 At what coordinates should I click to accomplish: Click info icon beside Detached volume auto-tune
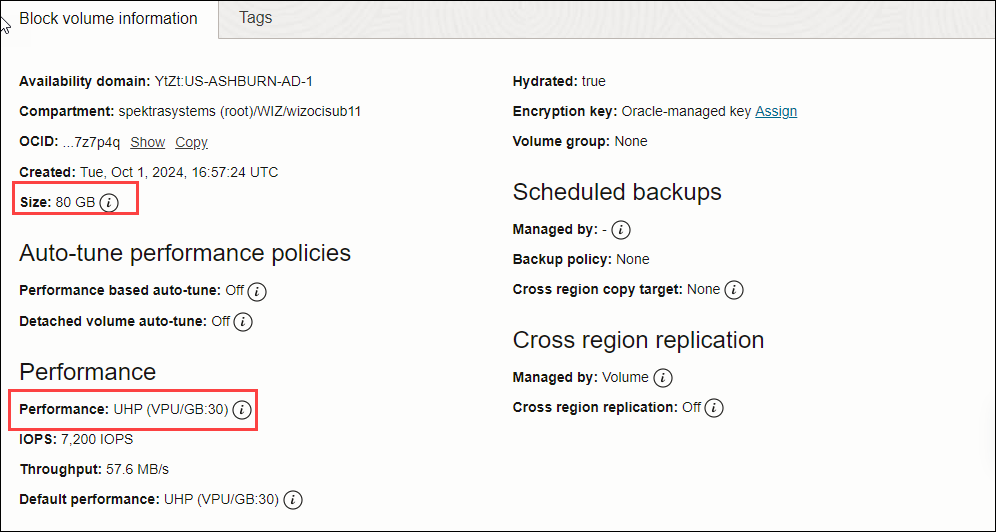point(243,322)
